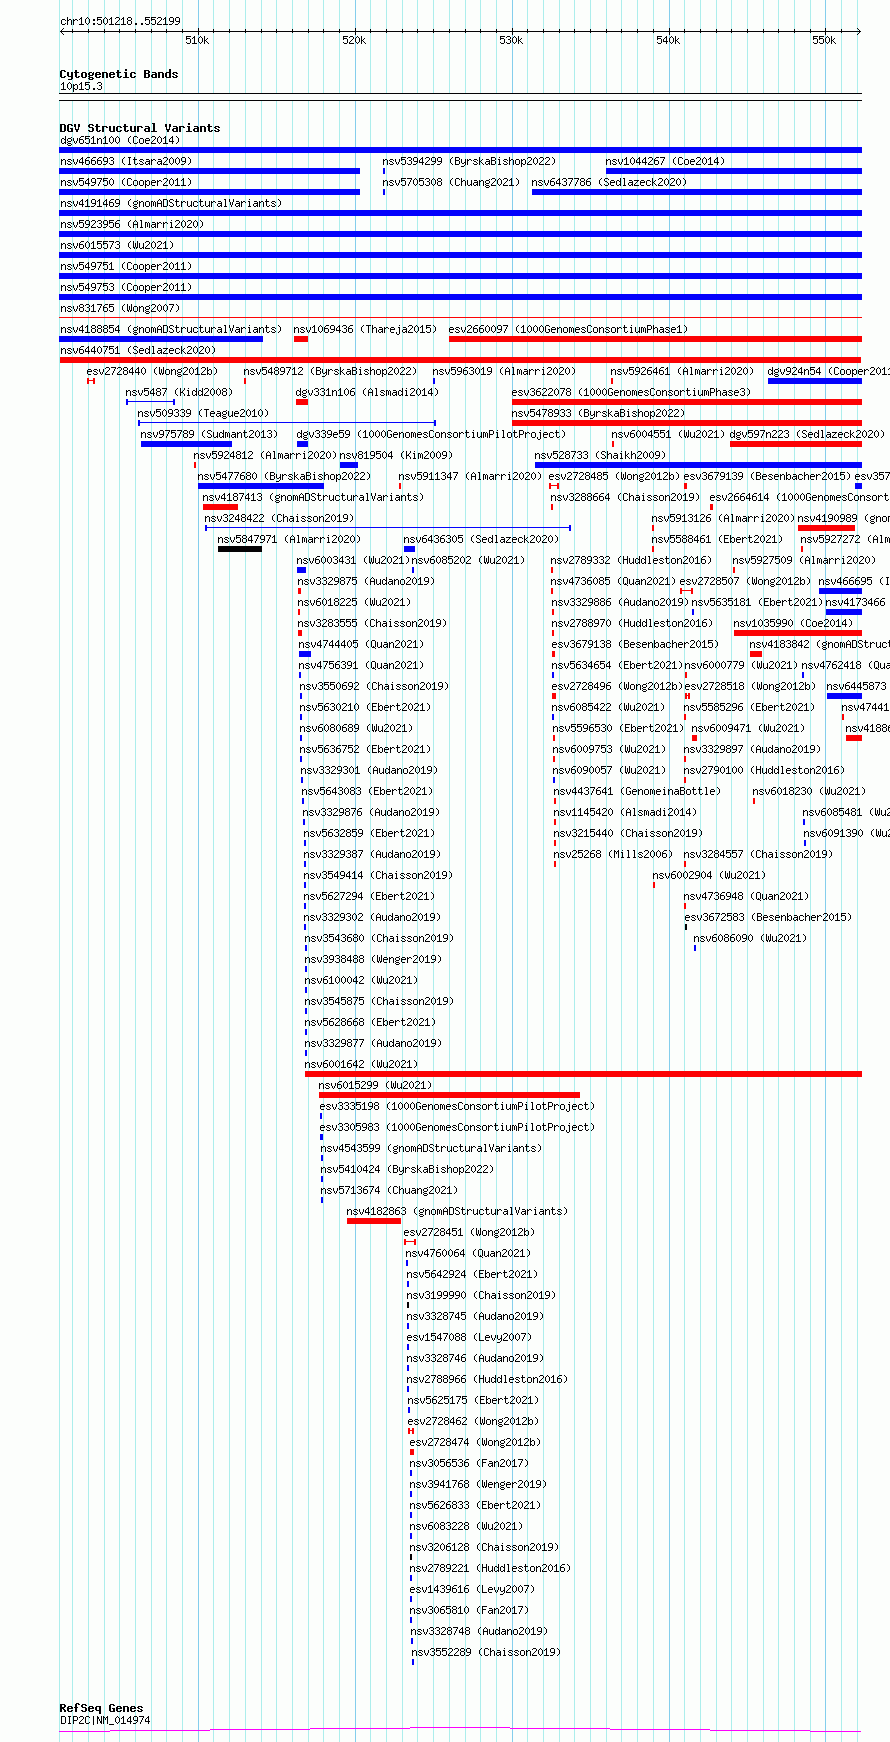Select the Cytogenetic Bands track title

tap(119, 74)
